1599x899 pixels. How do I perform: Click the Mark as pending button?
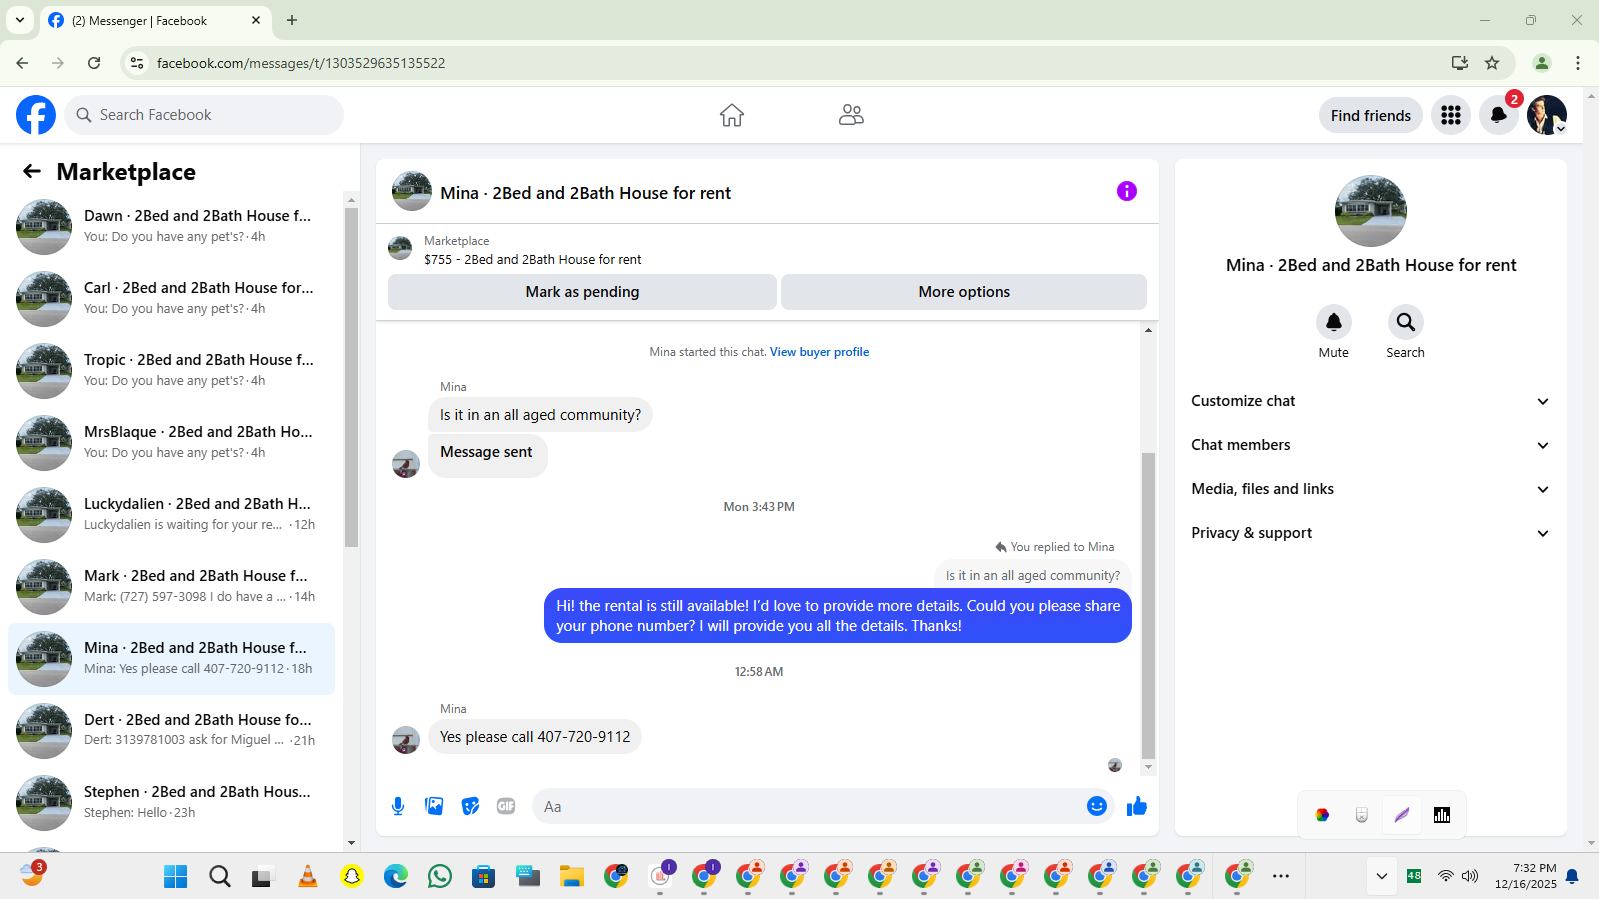582,292
